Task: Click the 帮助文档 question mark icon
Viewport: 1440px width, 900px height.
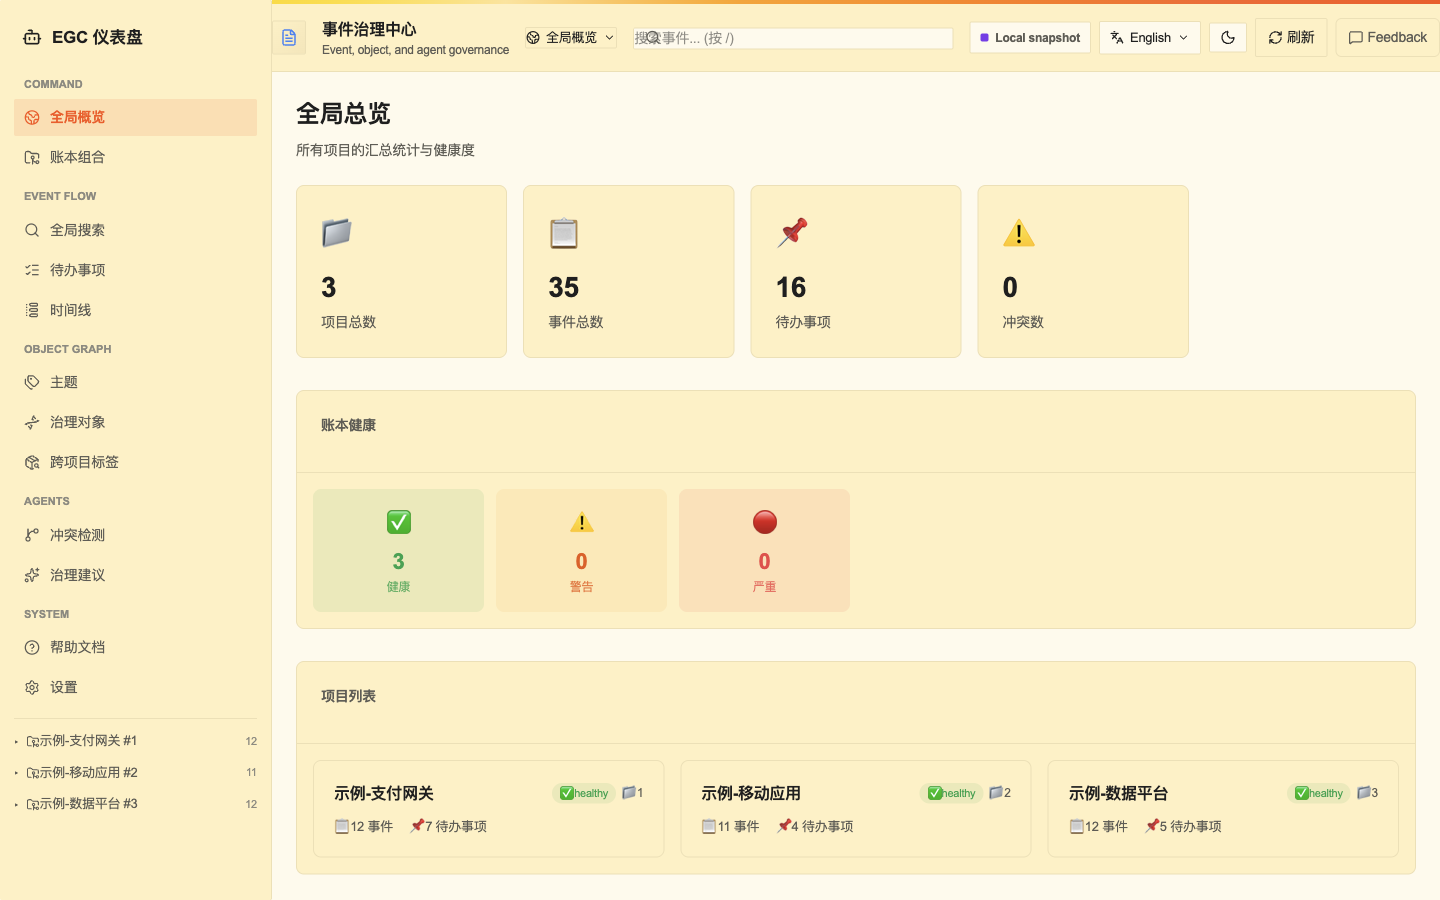Action: (x=32, y=647)
